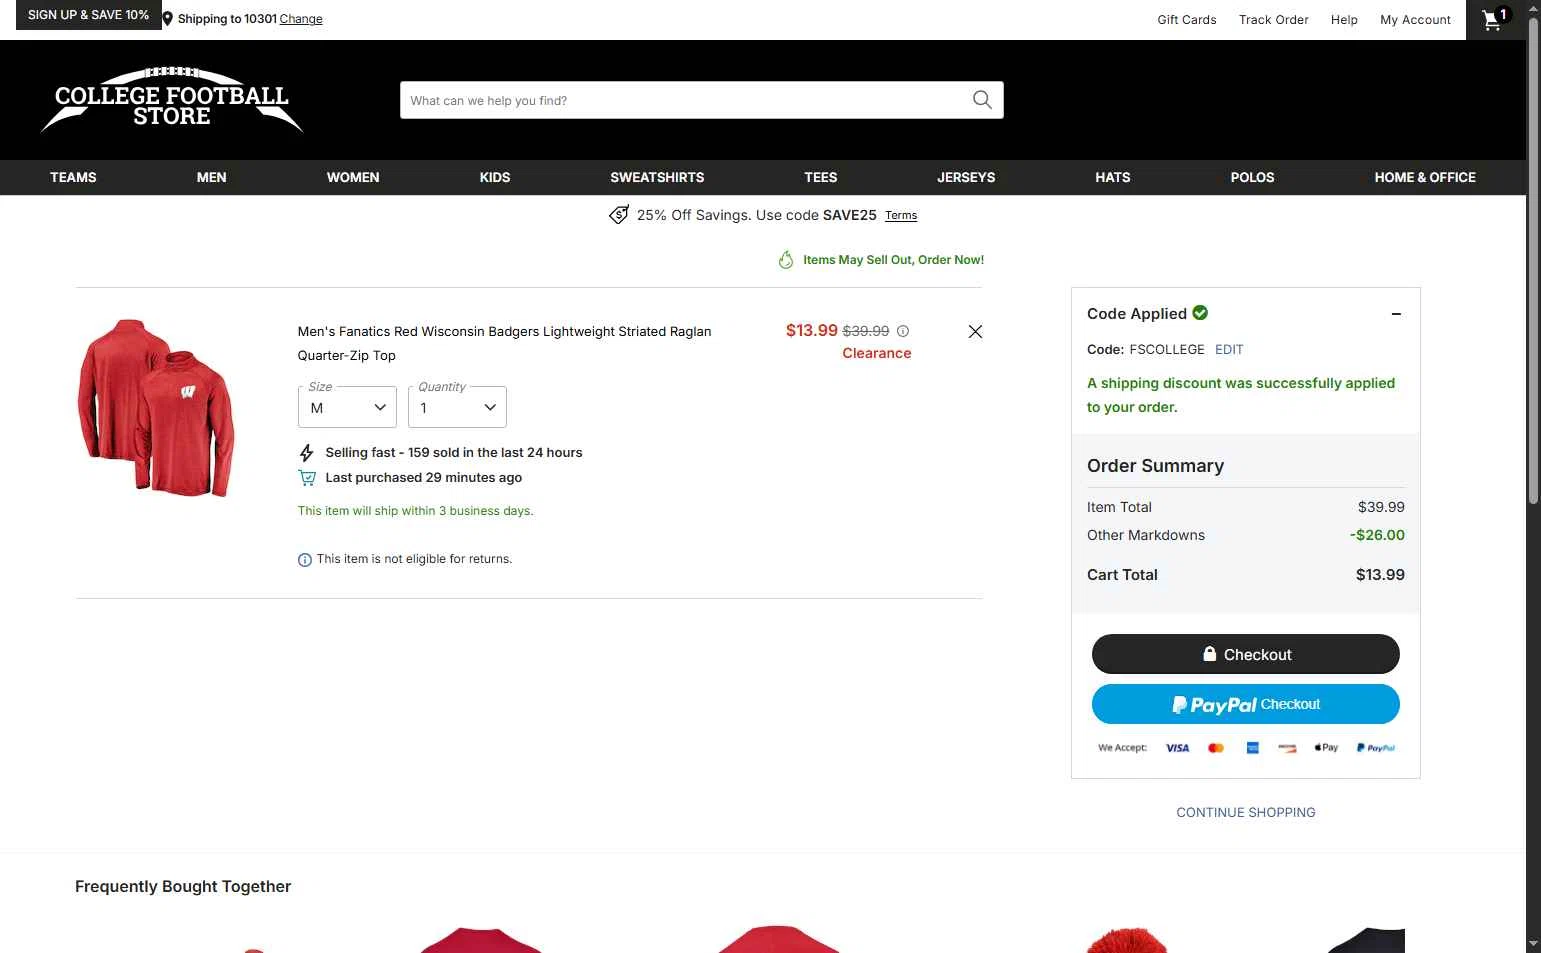Click the price info circle icon
This screenshot has height=953, width=1541.
(x=903, y=331)
